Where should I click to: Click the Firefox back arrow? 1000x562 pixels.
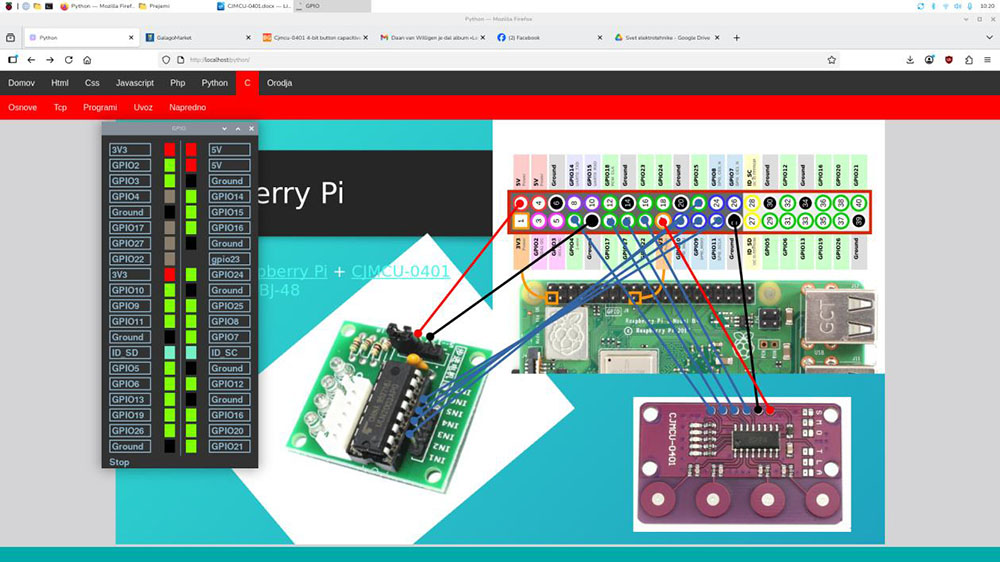point(31,60)
